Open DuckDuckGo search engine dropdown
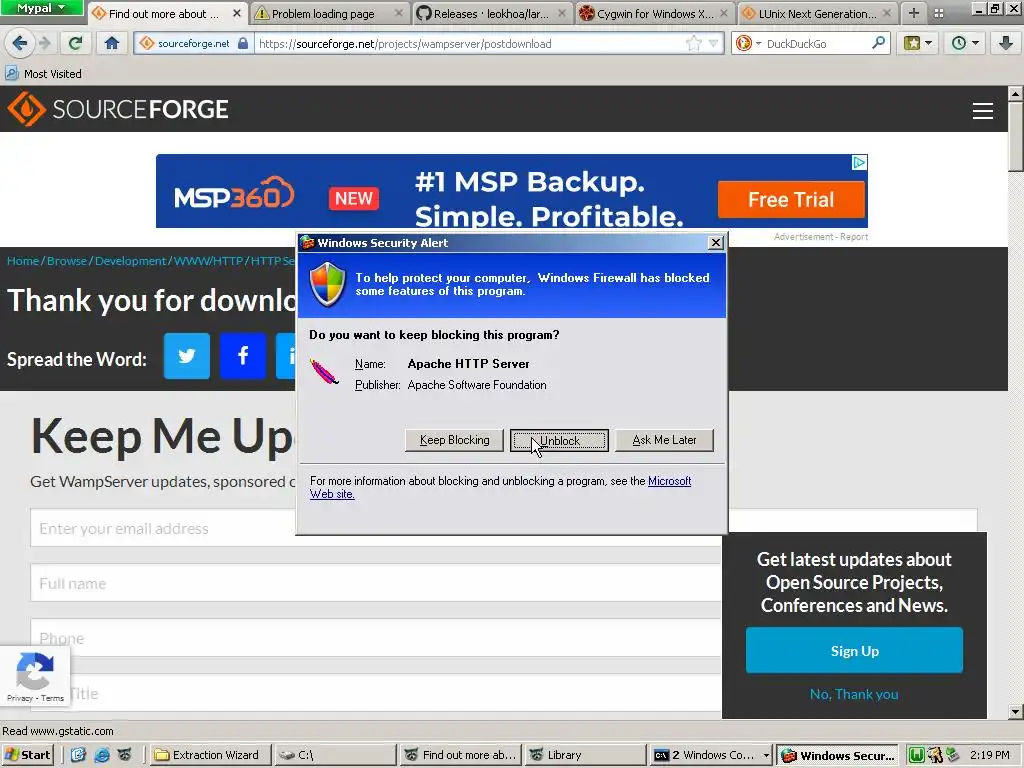 pos(748,44)
